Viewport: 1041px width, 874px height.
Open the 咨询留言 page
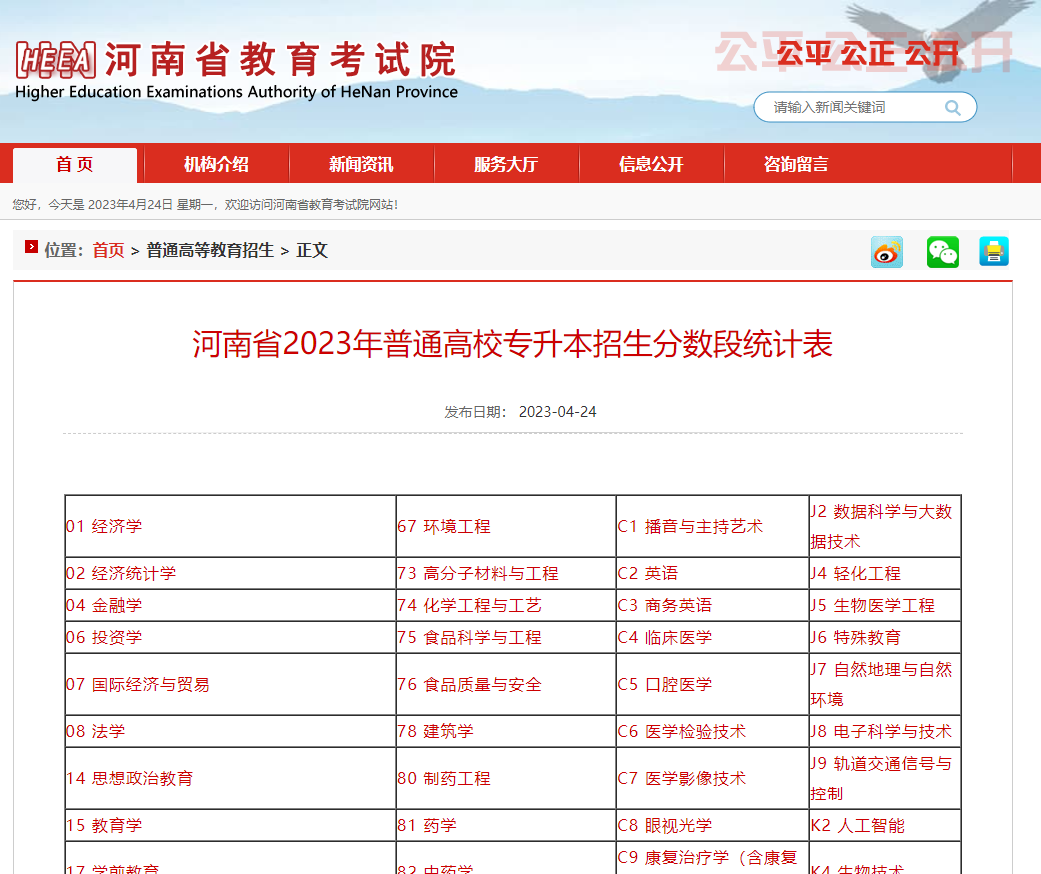(796, 165)
